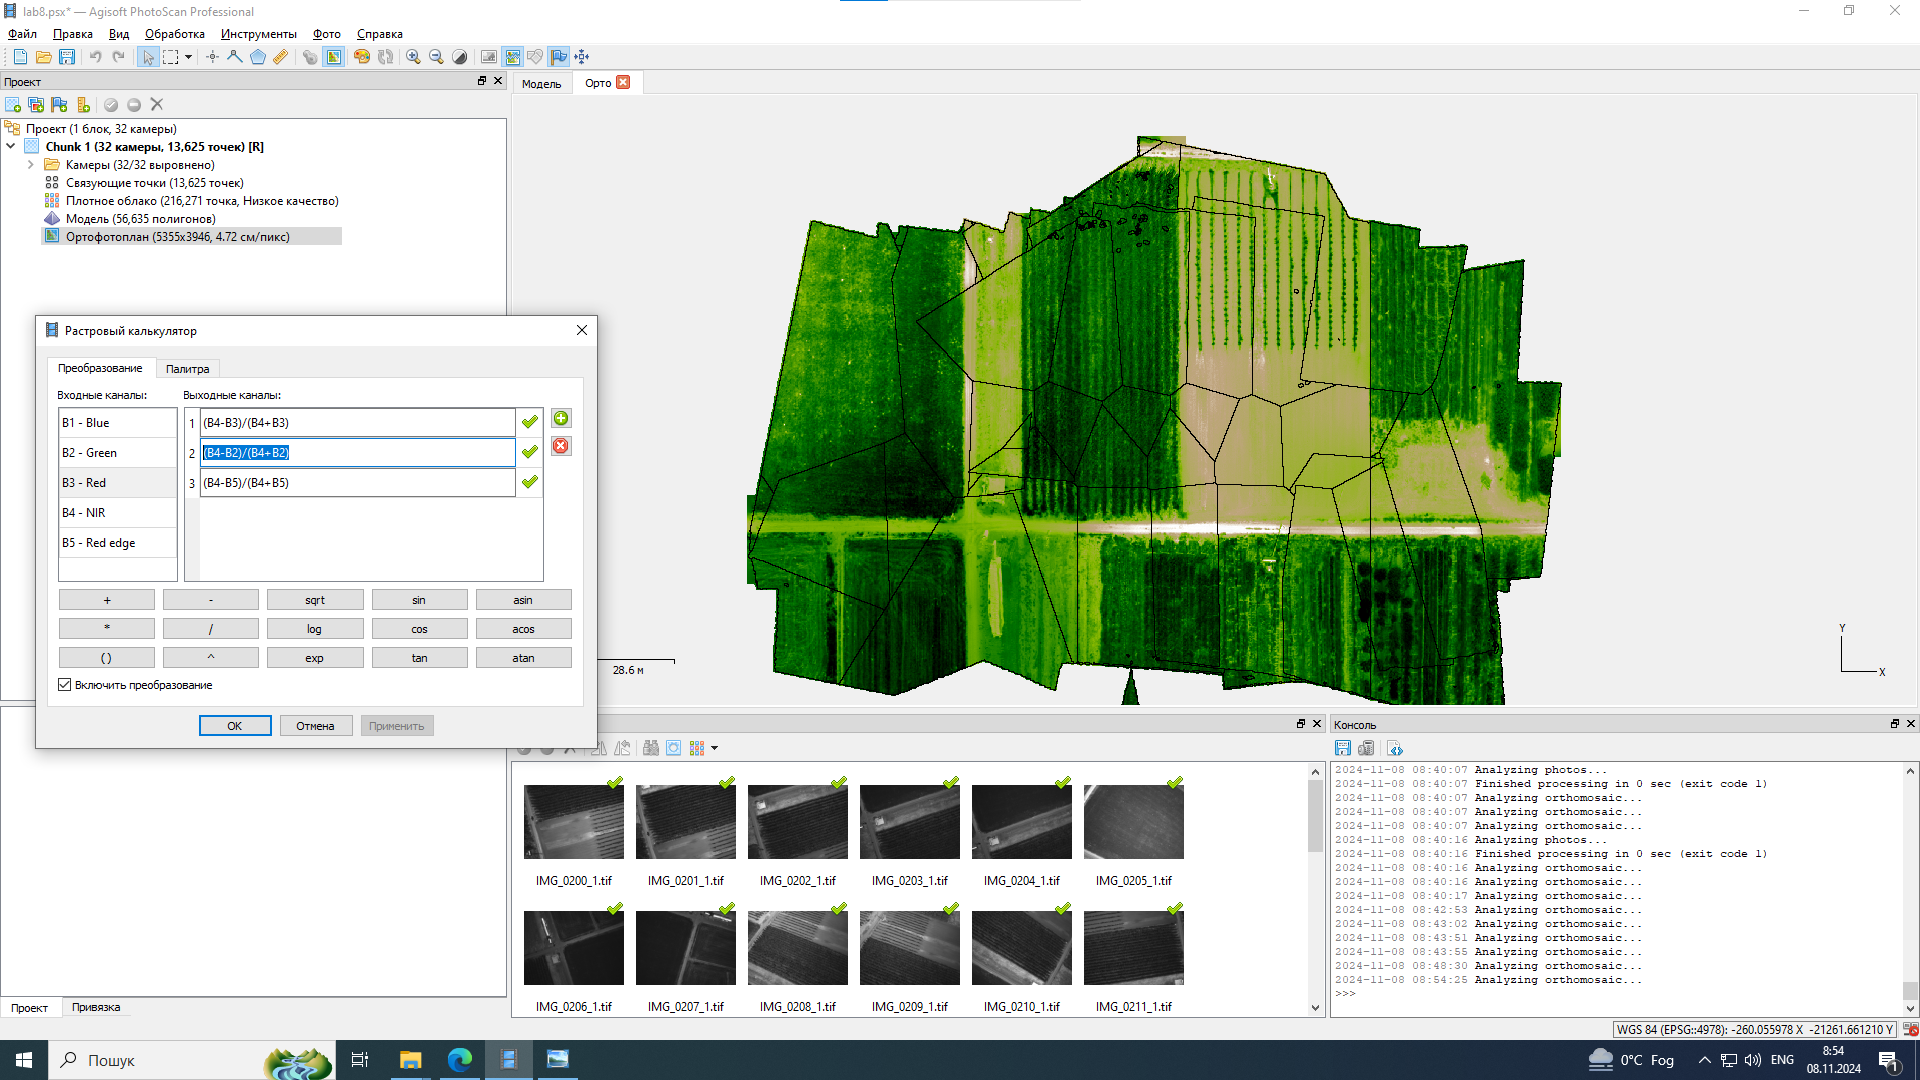
Task: Remove output channel with red X icon
Action: click(561, 446)
